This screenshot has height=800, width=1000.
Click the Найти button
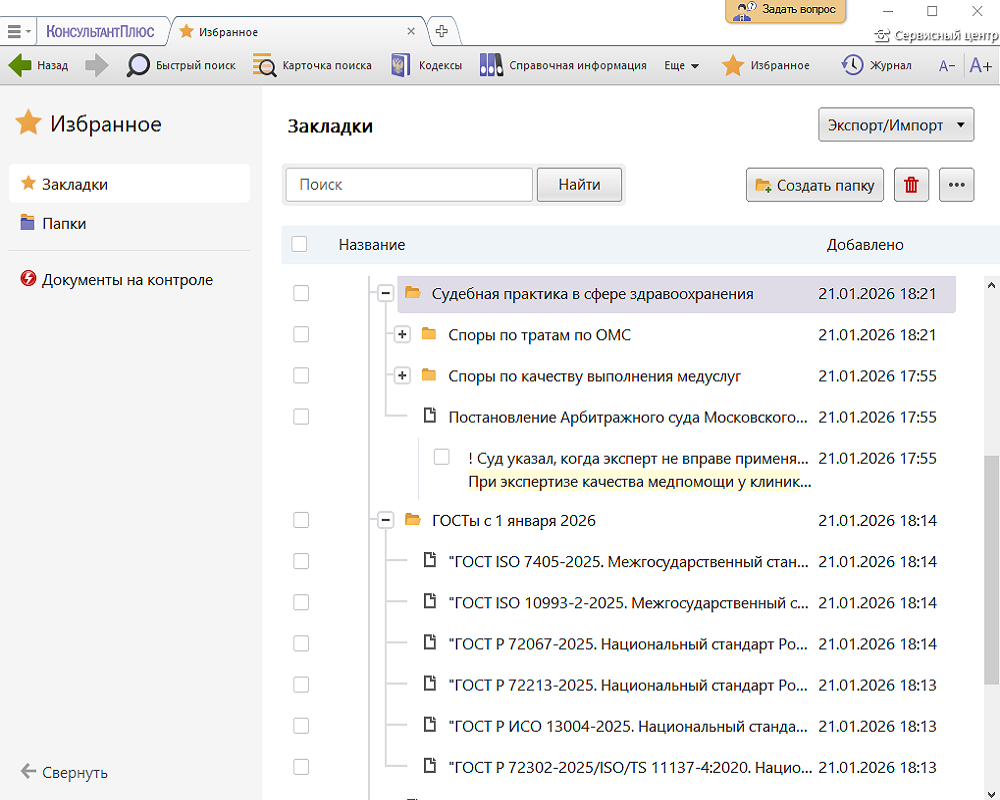point(579,185)
